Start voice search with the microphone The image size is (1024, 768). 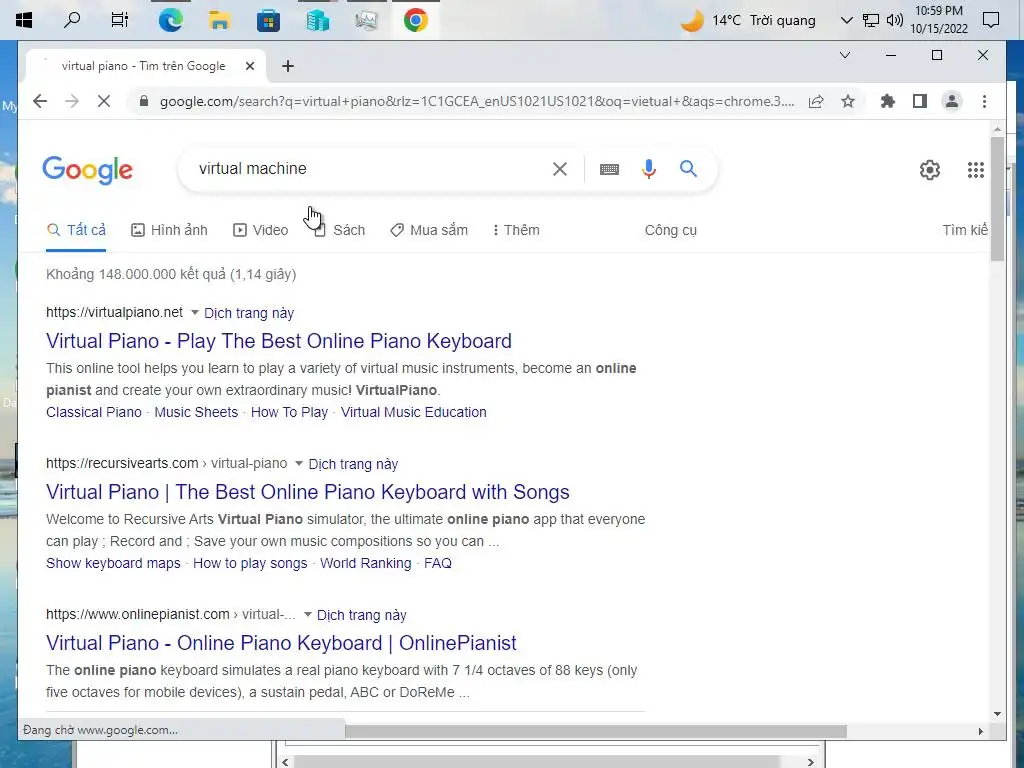point(648,169)
